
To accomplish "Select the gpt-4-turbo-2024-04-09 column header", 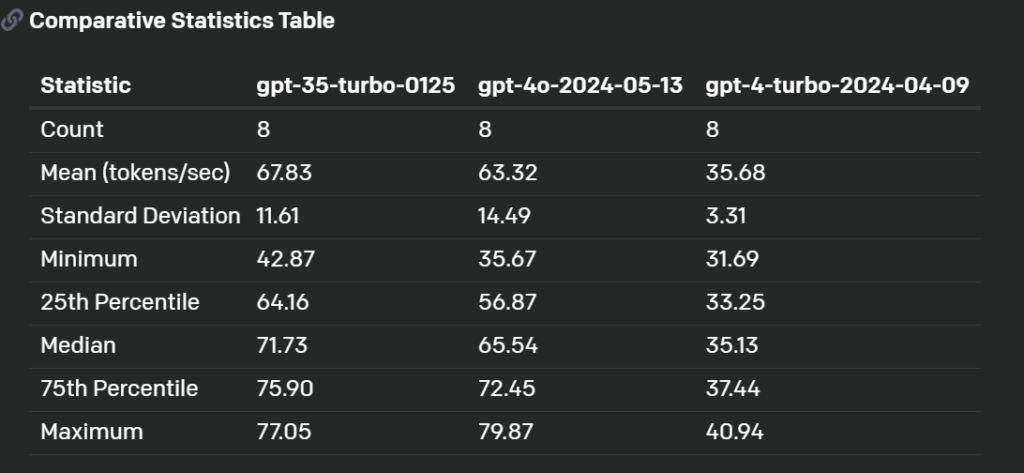I will 837,86.
